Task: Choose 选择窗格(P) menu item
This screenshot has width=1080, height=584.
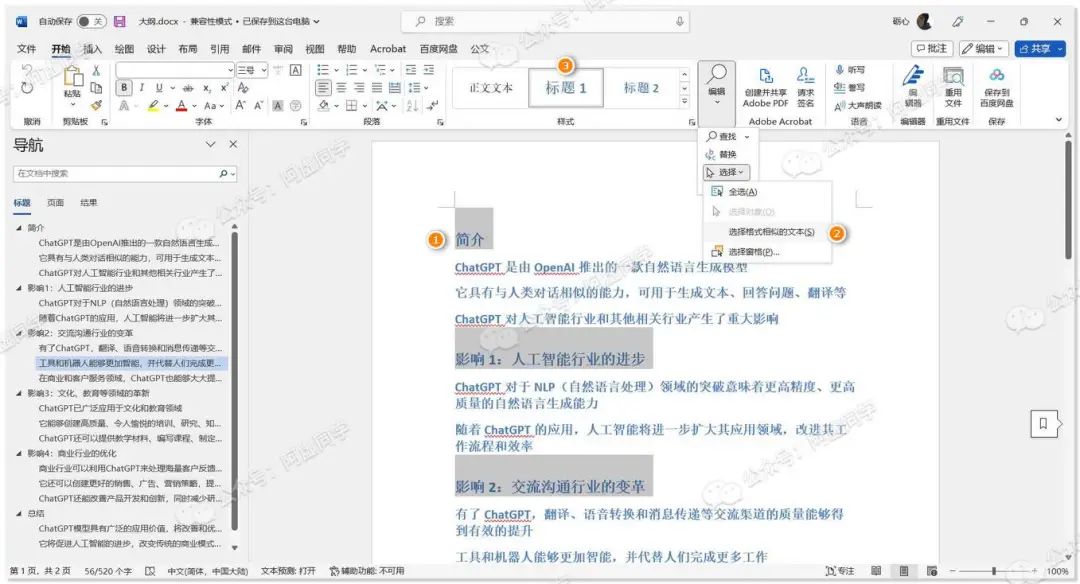Action: coord(767,252)
